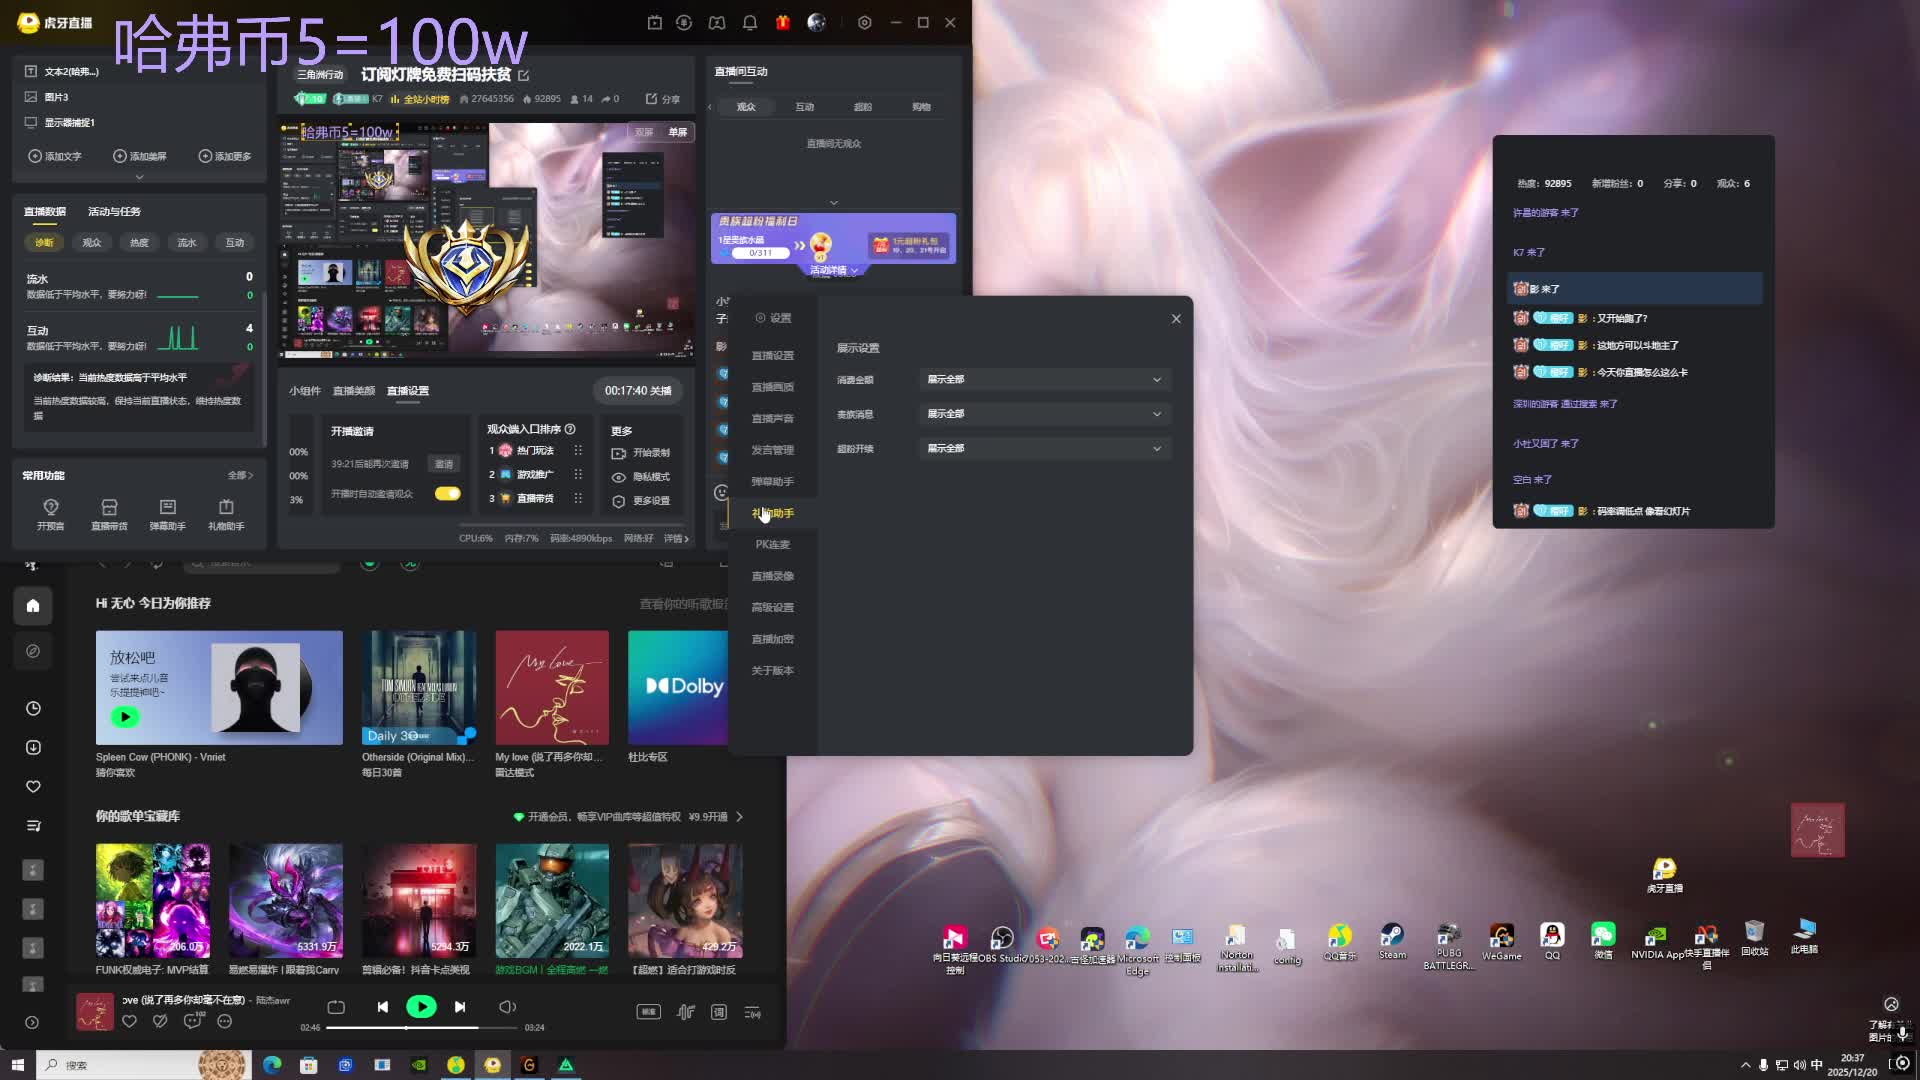Expand the 贵族消息 display dropdown
The width and height of the screenshot is (1920, 1080).
pyautogui.click(x=1044, y=414)
